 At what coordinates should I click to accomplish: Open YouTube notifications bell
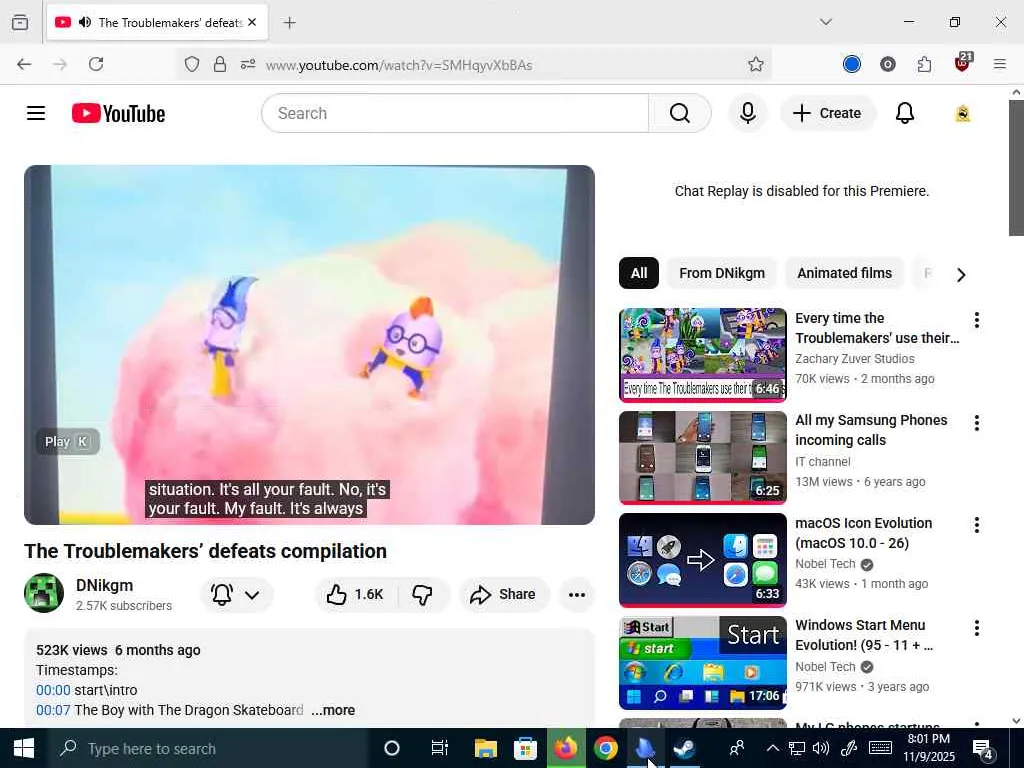[x=904, y=113]
